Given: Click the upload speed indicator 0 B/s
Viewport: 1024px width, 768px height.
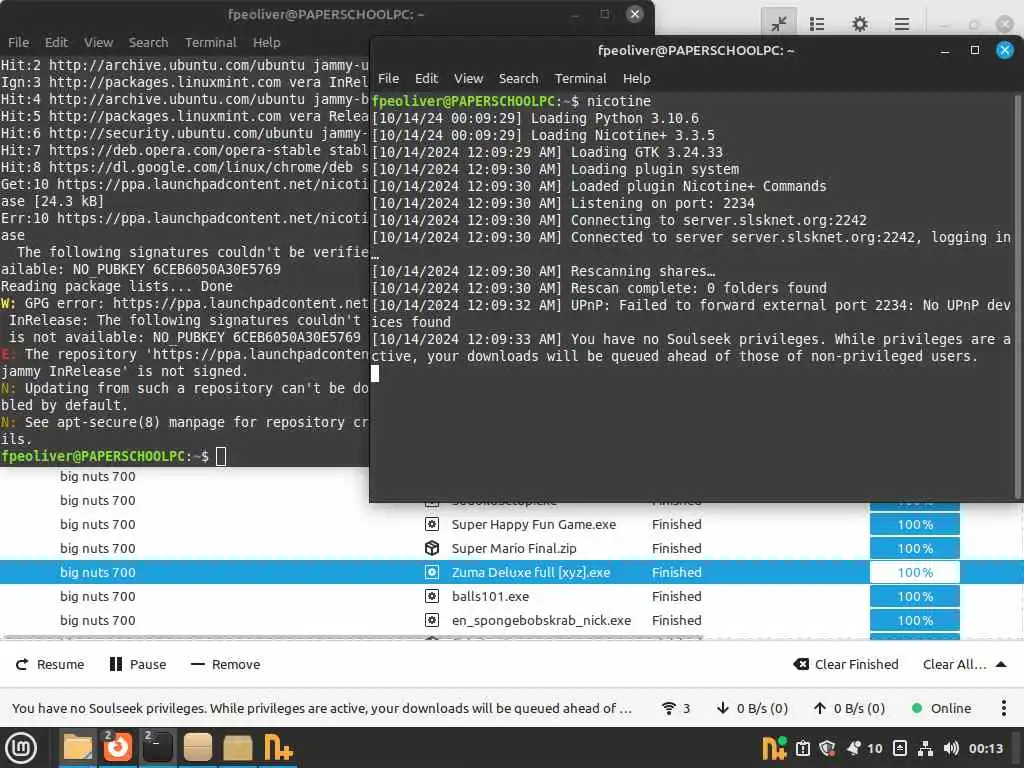Looking at the screenshot, I should (x=849, y=708).
